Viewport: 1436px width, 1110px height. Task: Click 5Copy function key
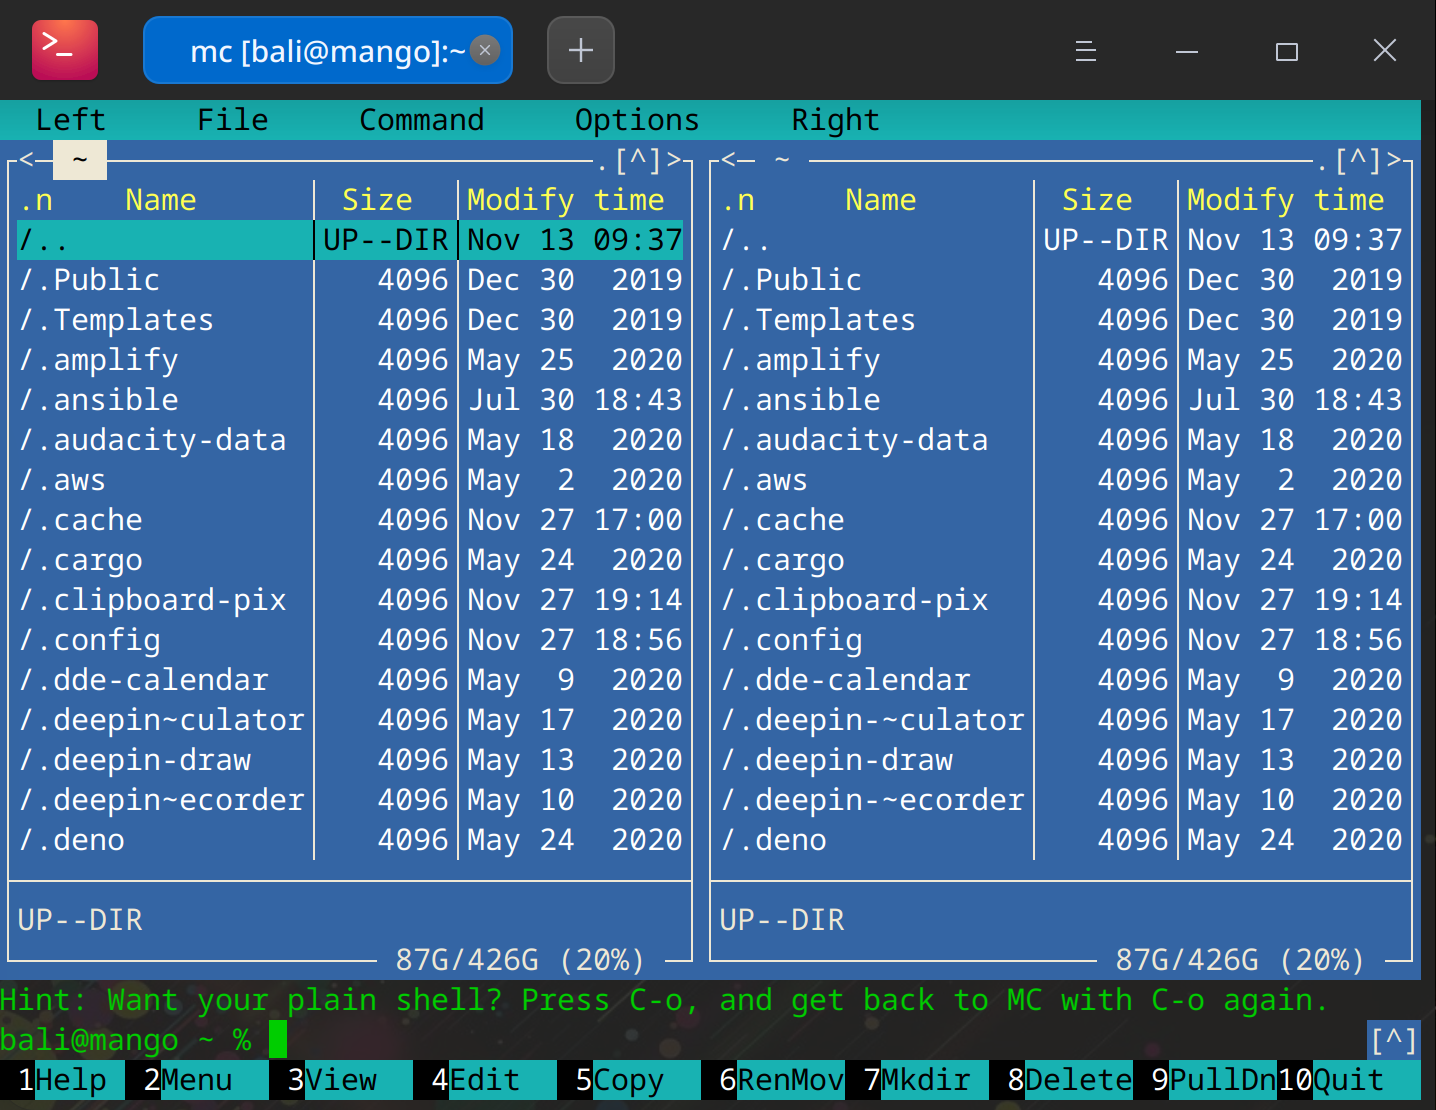(629, 1080)
